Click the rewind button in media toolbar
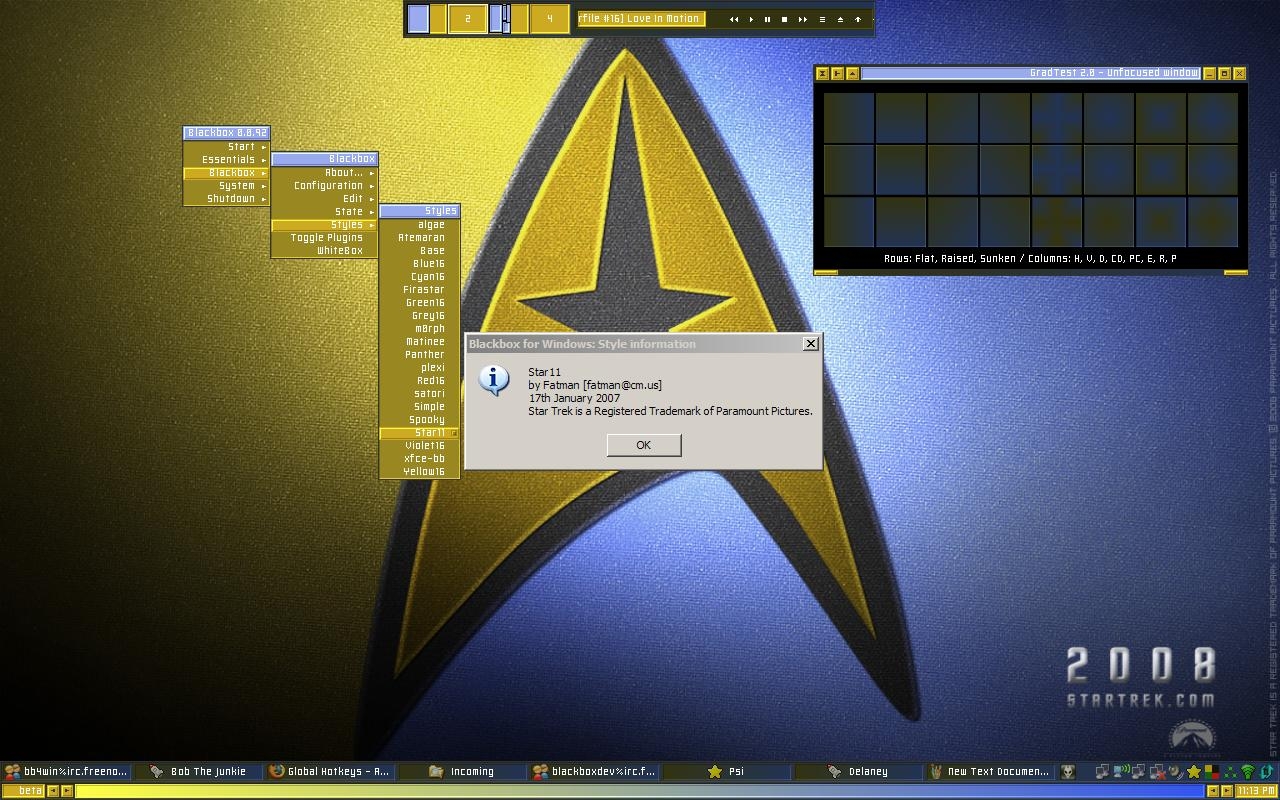Screen dimensions: 1280x800 point(734,19)
